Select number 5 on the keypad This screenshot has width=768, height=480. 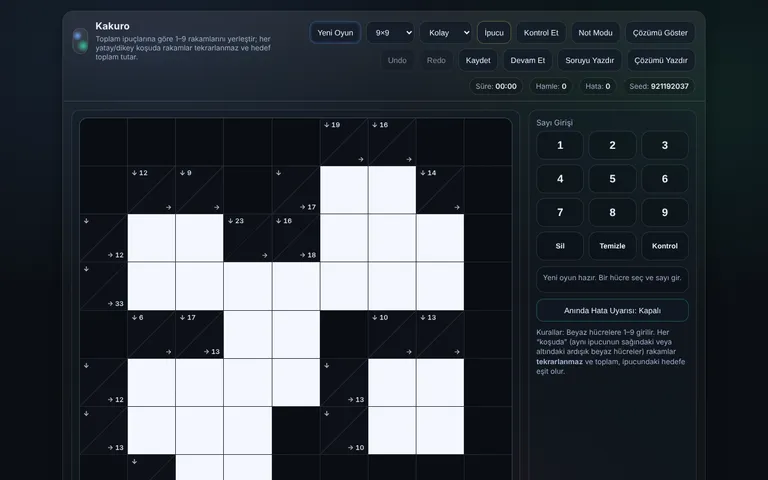[612, 179]
